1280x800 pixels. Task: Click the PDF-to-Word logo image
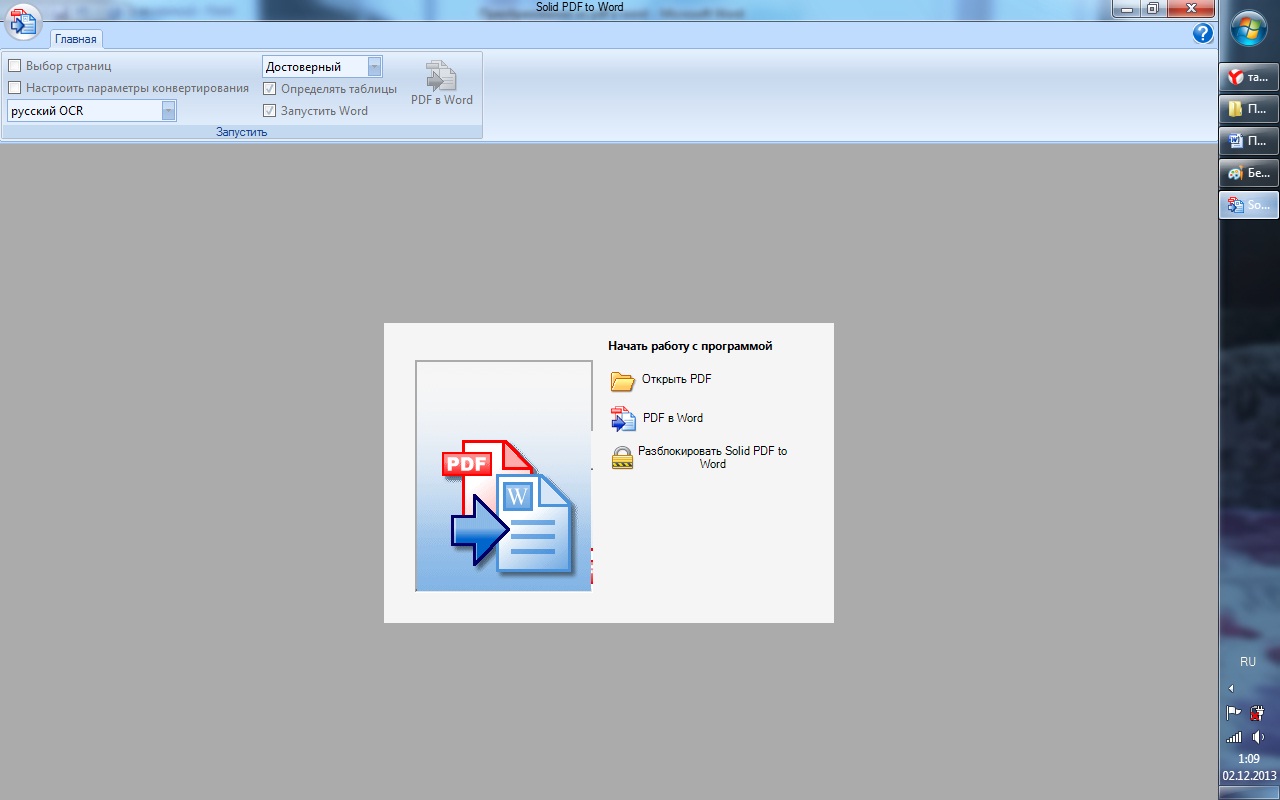click(504, 476)
